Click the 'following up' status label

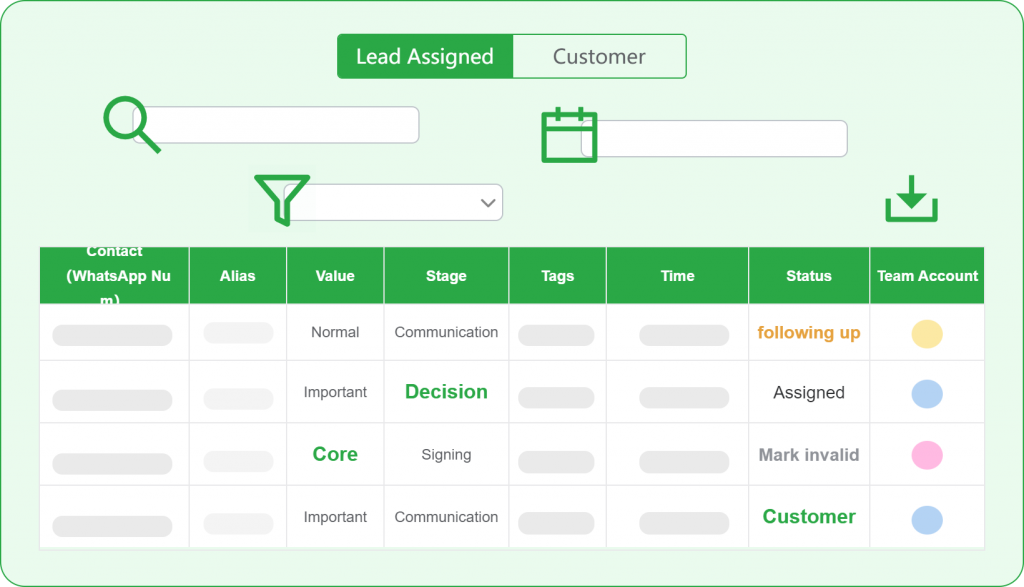pos(808,332)
